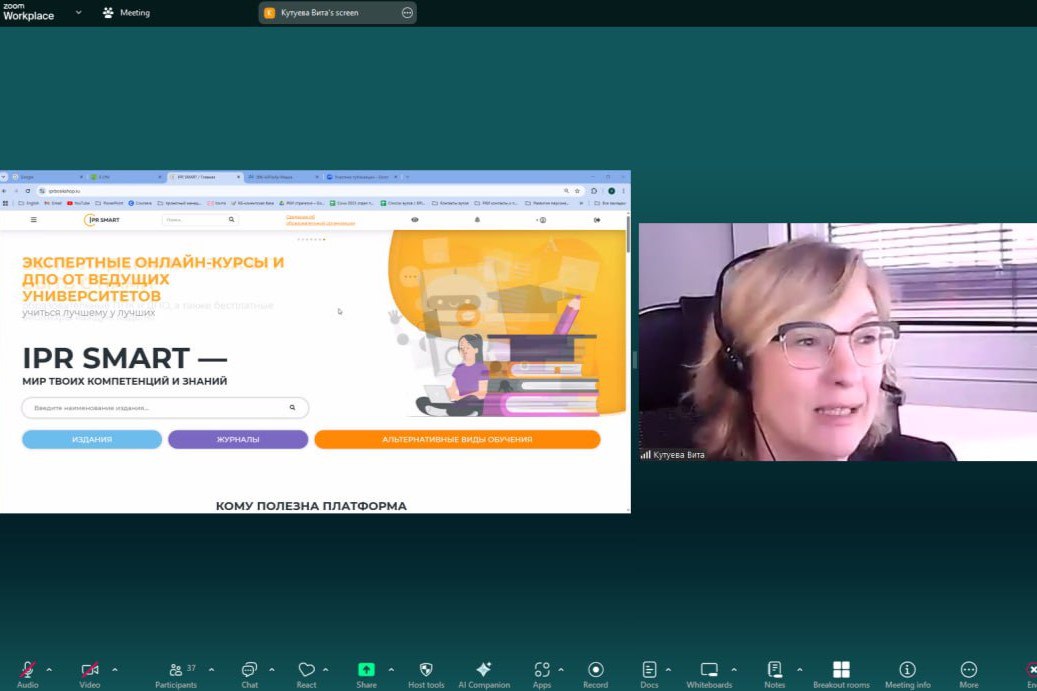Open the More menu in toolbar

[x=968, y=670]
